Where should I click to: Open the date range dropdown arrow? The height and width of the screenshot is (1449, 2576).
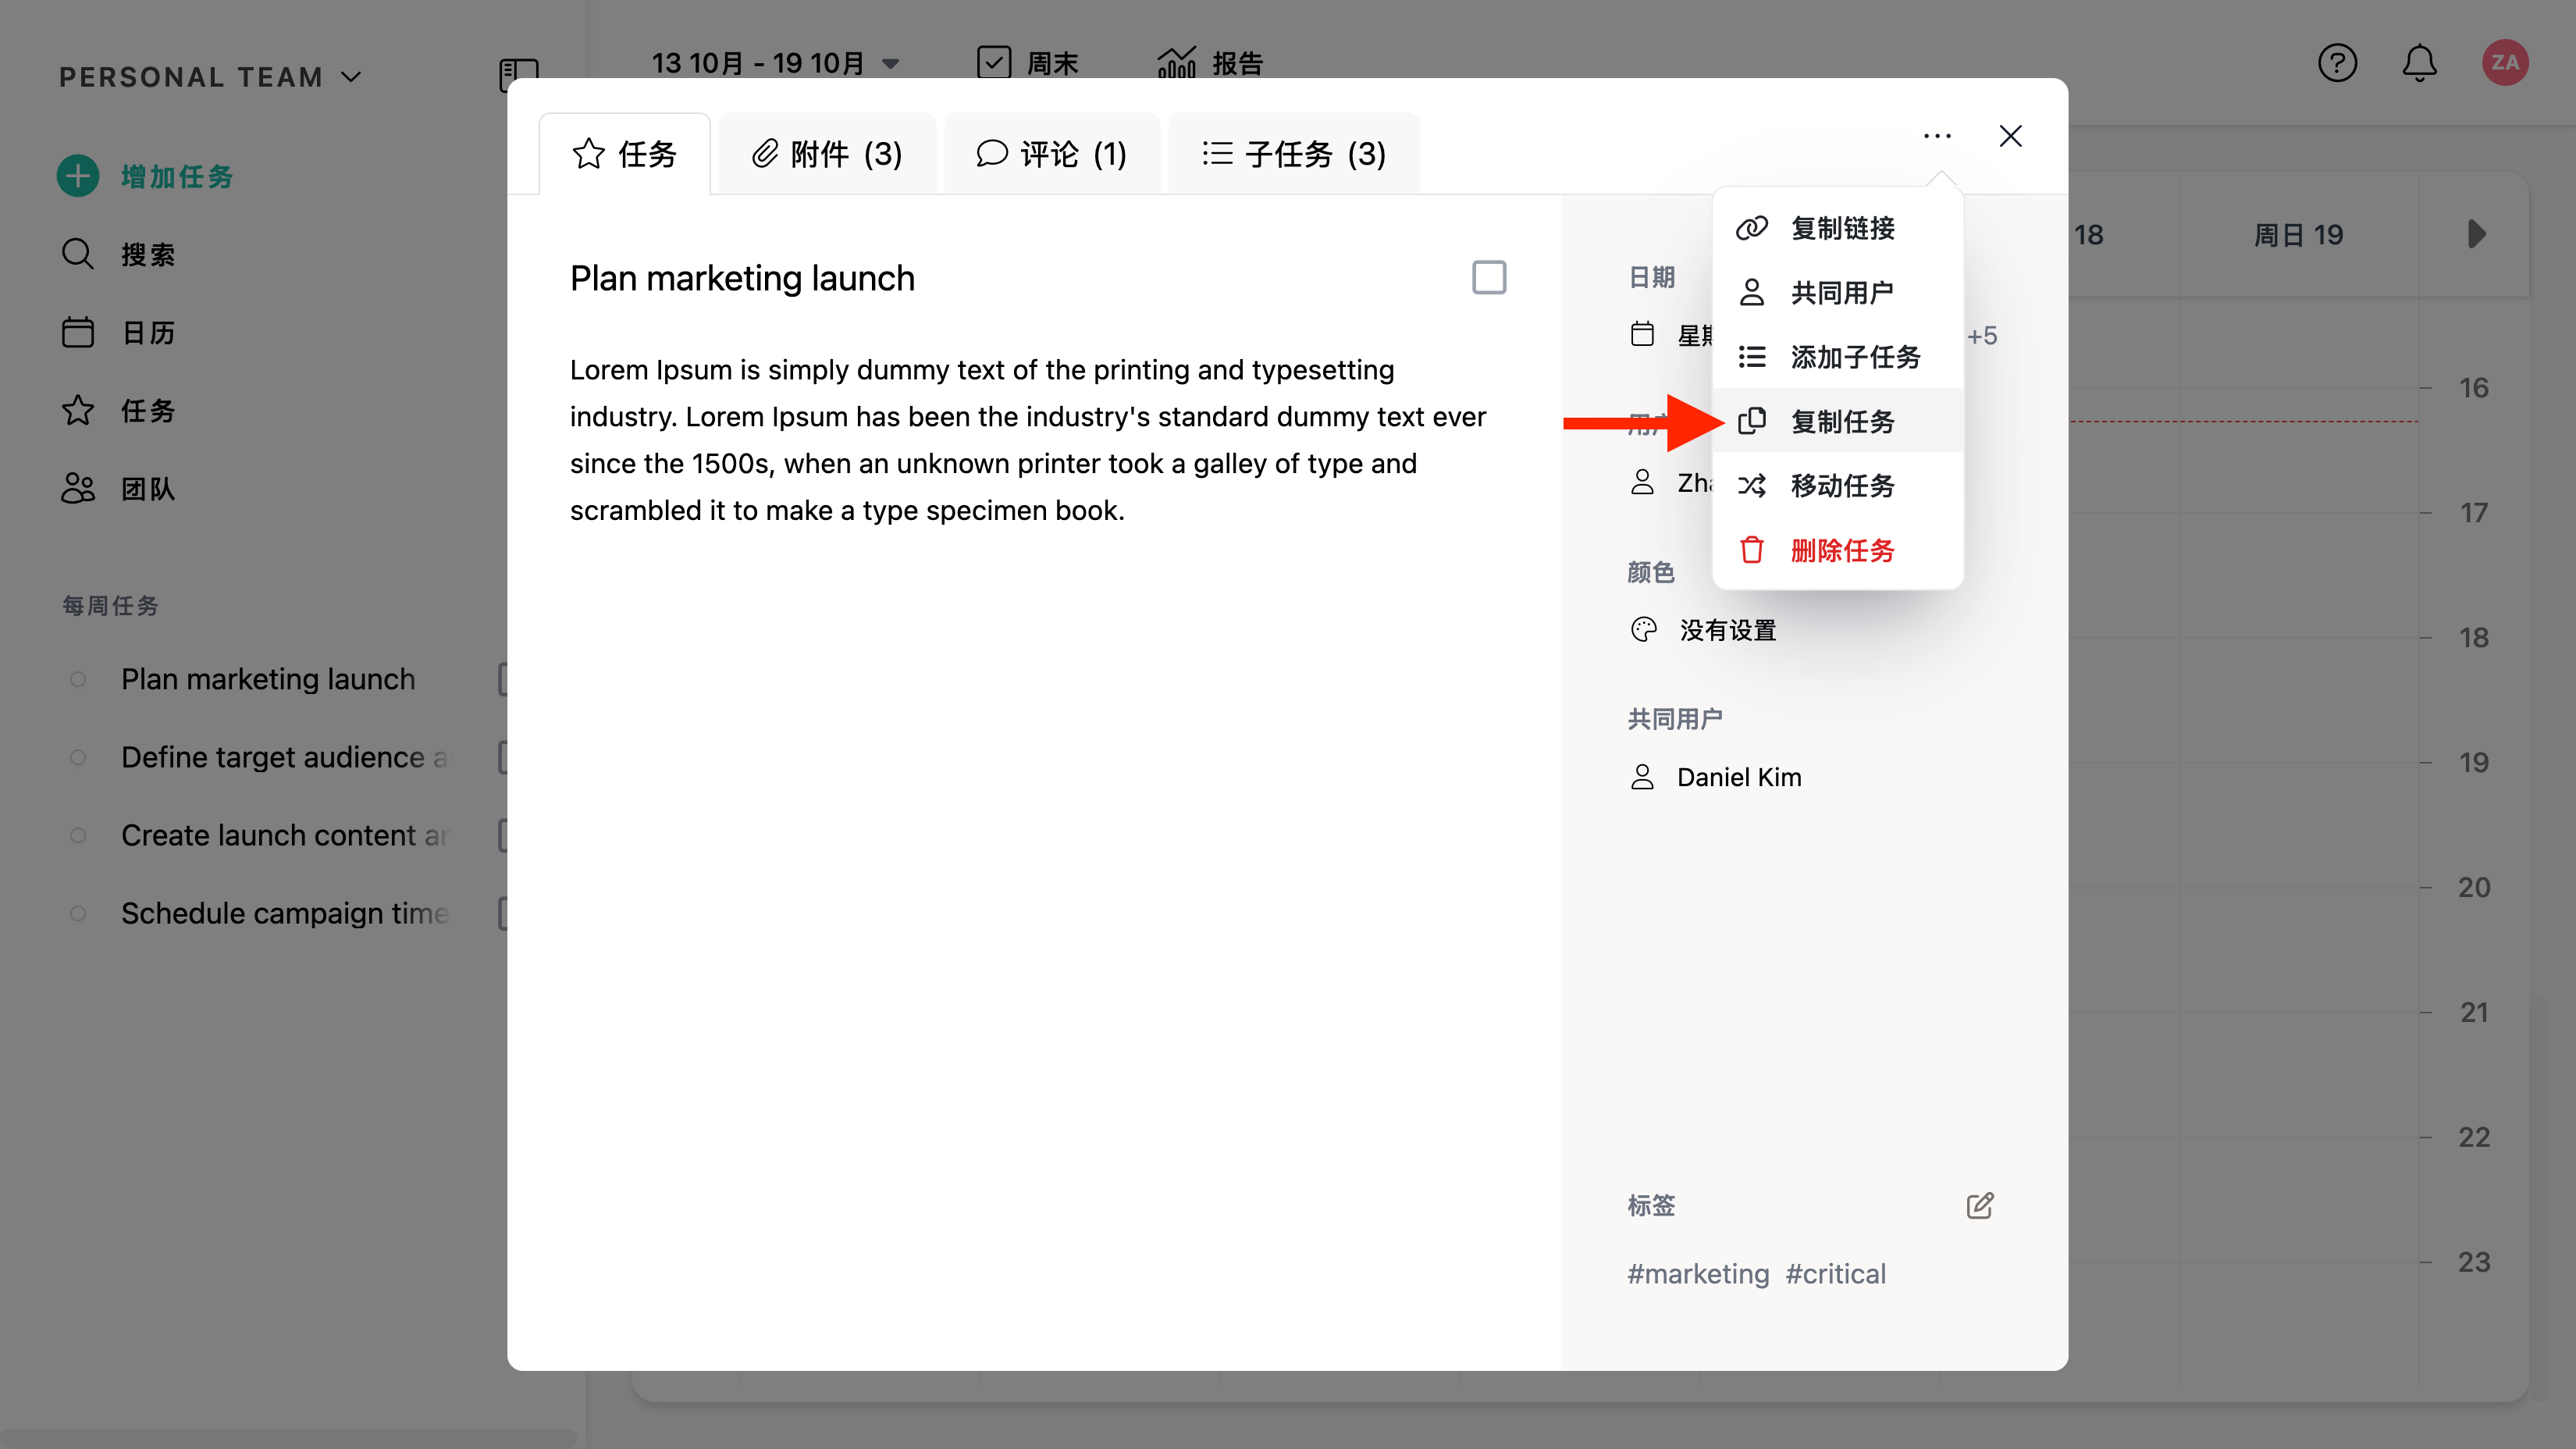pyautogui.click(x=890, y=64)
